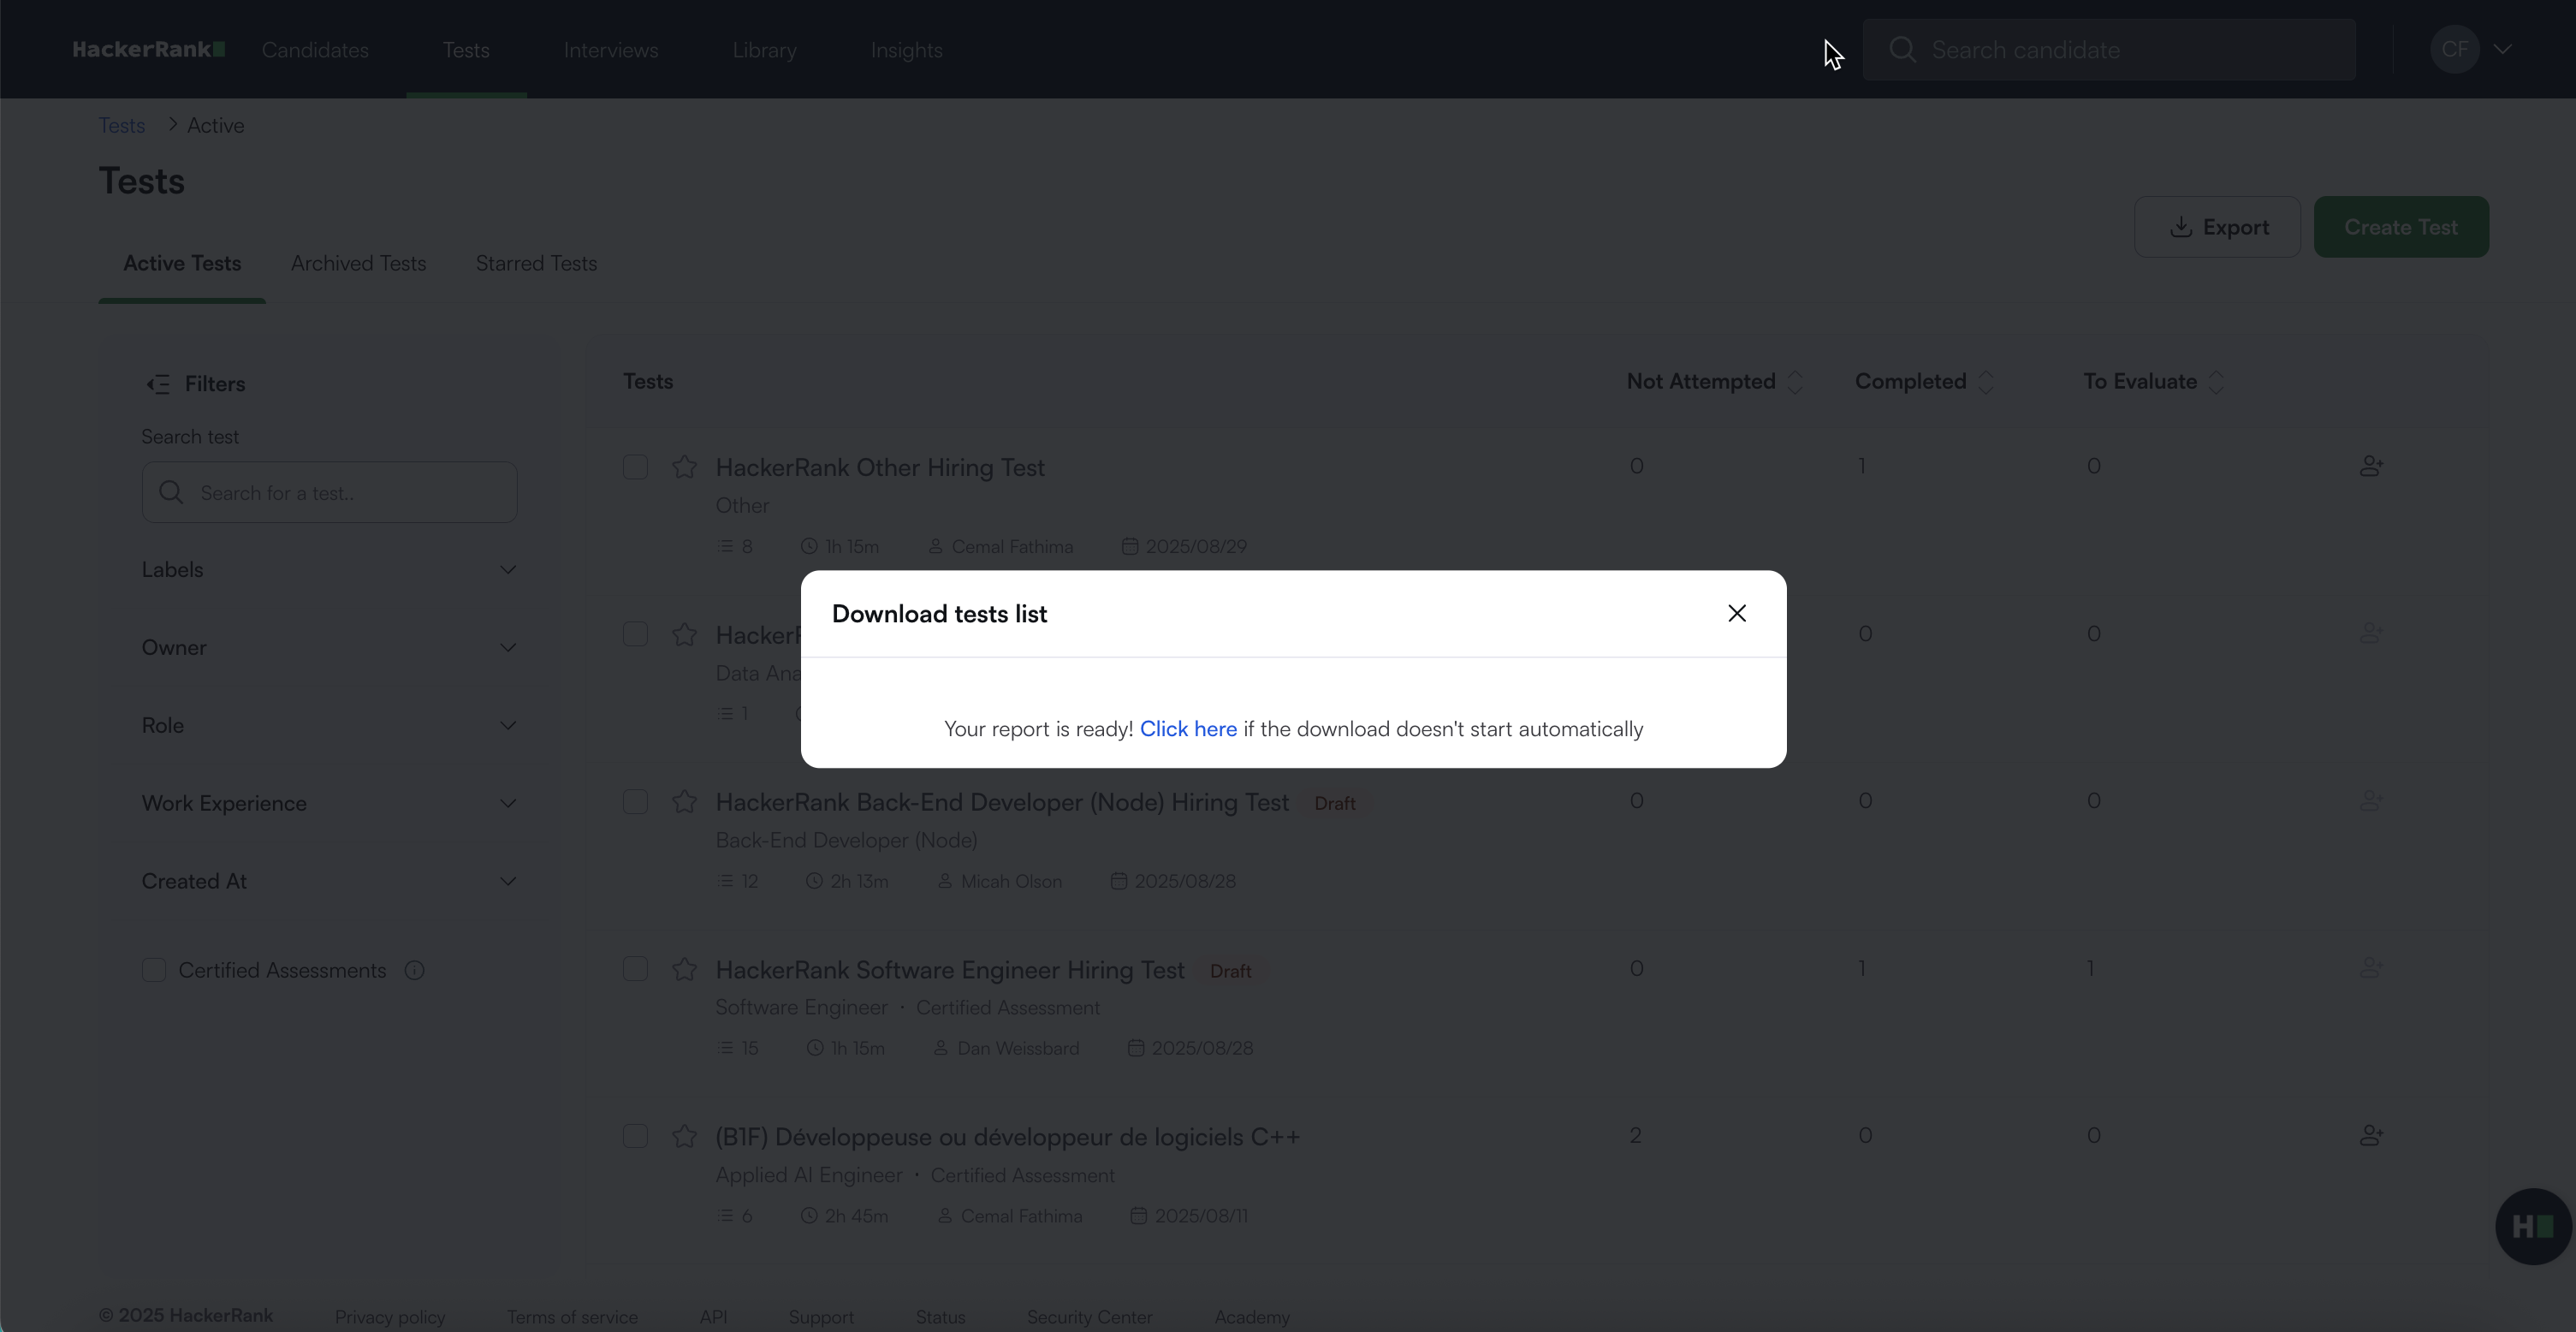Click the 'Click here' download link
The height and width of the screenshot is (1332, 2576).
point(1188,729)
